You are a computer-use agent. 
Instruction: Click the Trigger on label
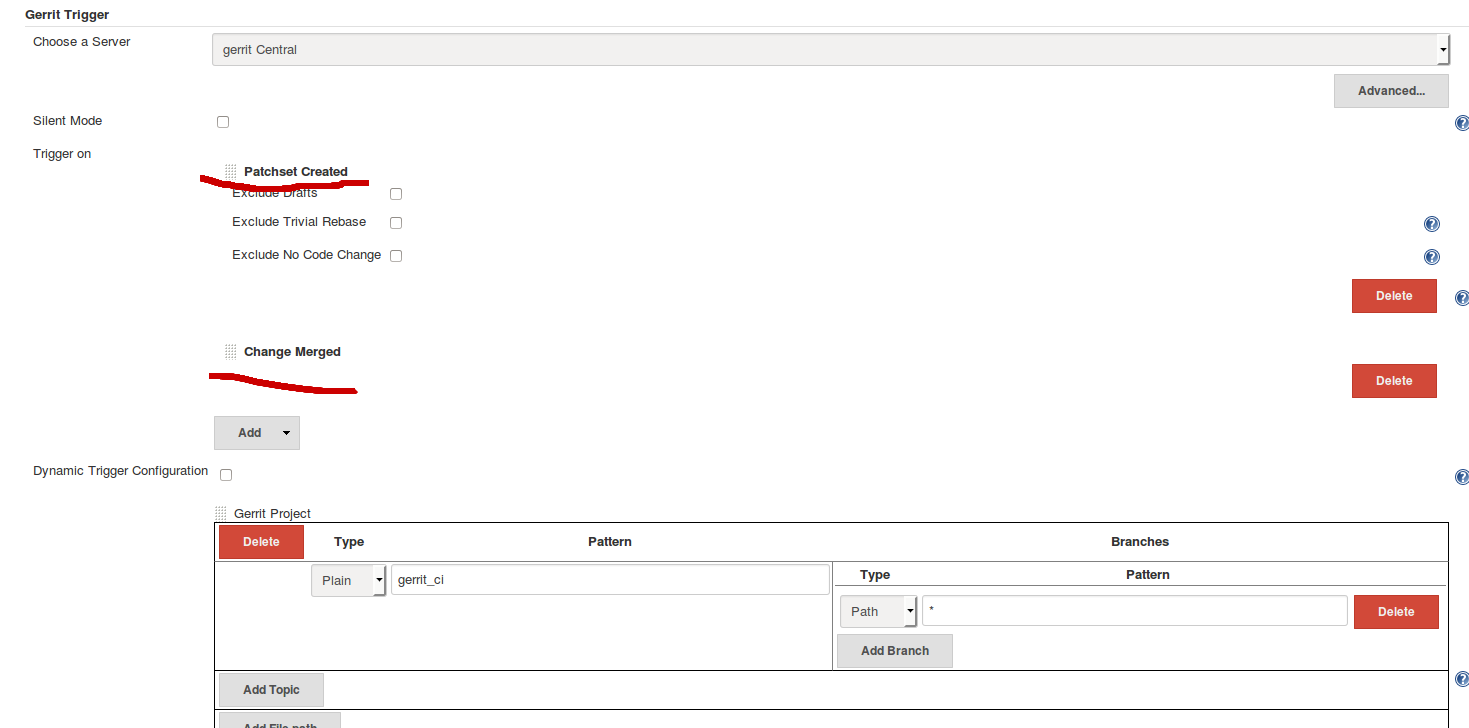(62, 154)
